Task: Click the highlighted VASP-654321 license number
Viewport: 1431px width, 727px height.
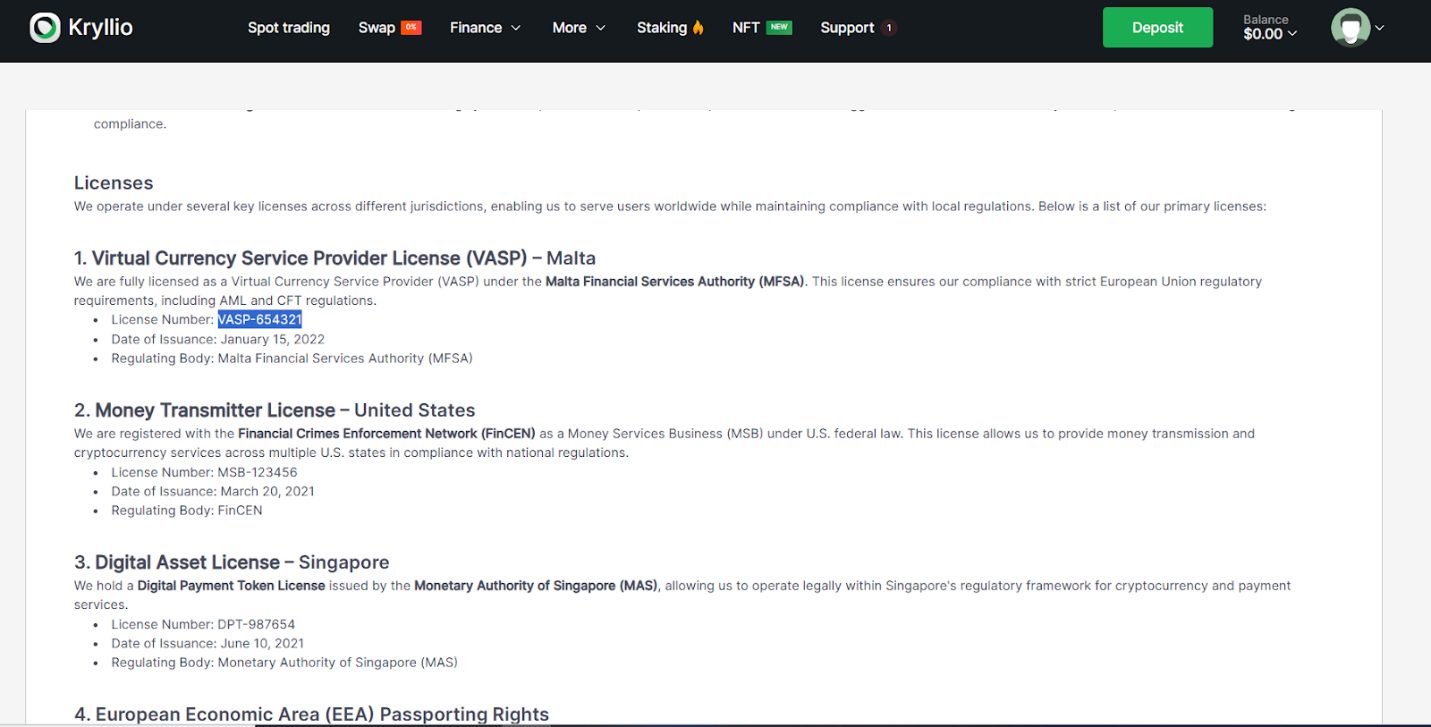Action: point(260,320)
